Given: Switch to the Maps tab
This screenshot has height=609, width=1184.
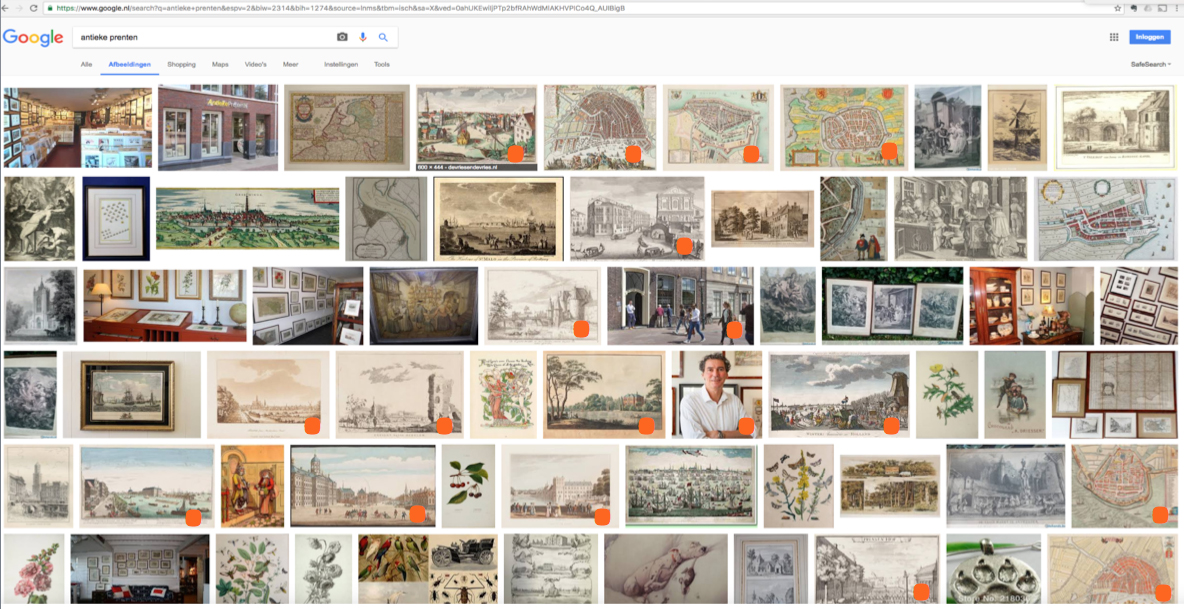Looking at the screenshot, I should tap(220, 65).
